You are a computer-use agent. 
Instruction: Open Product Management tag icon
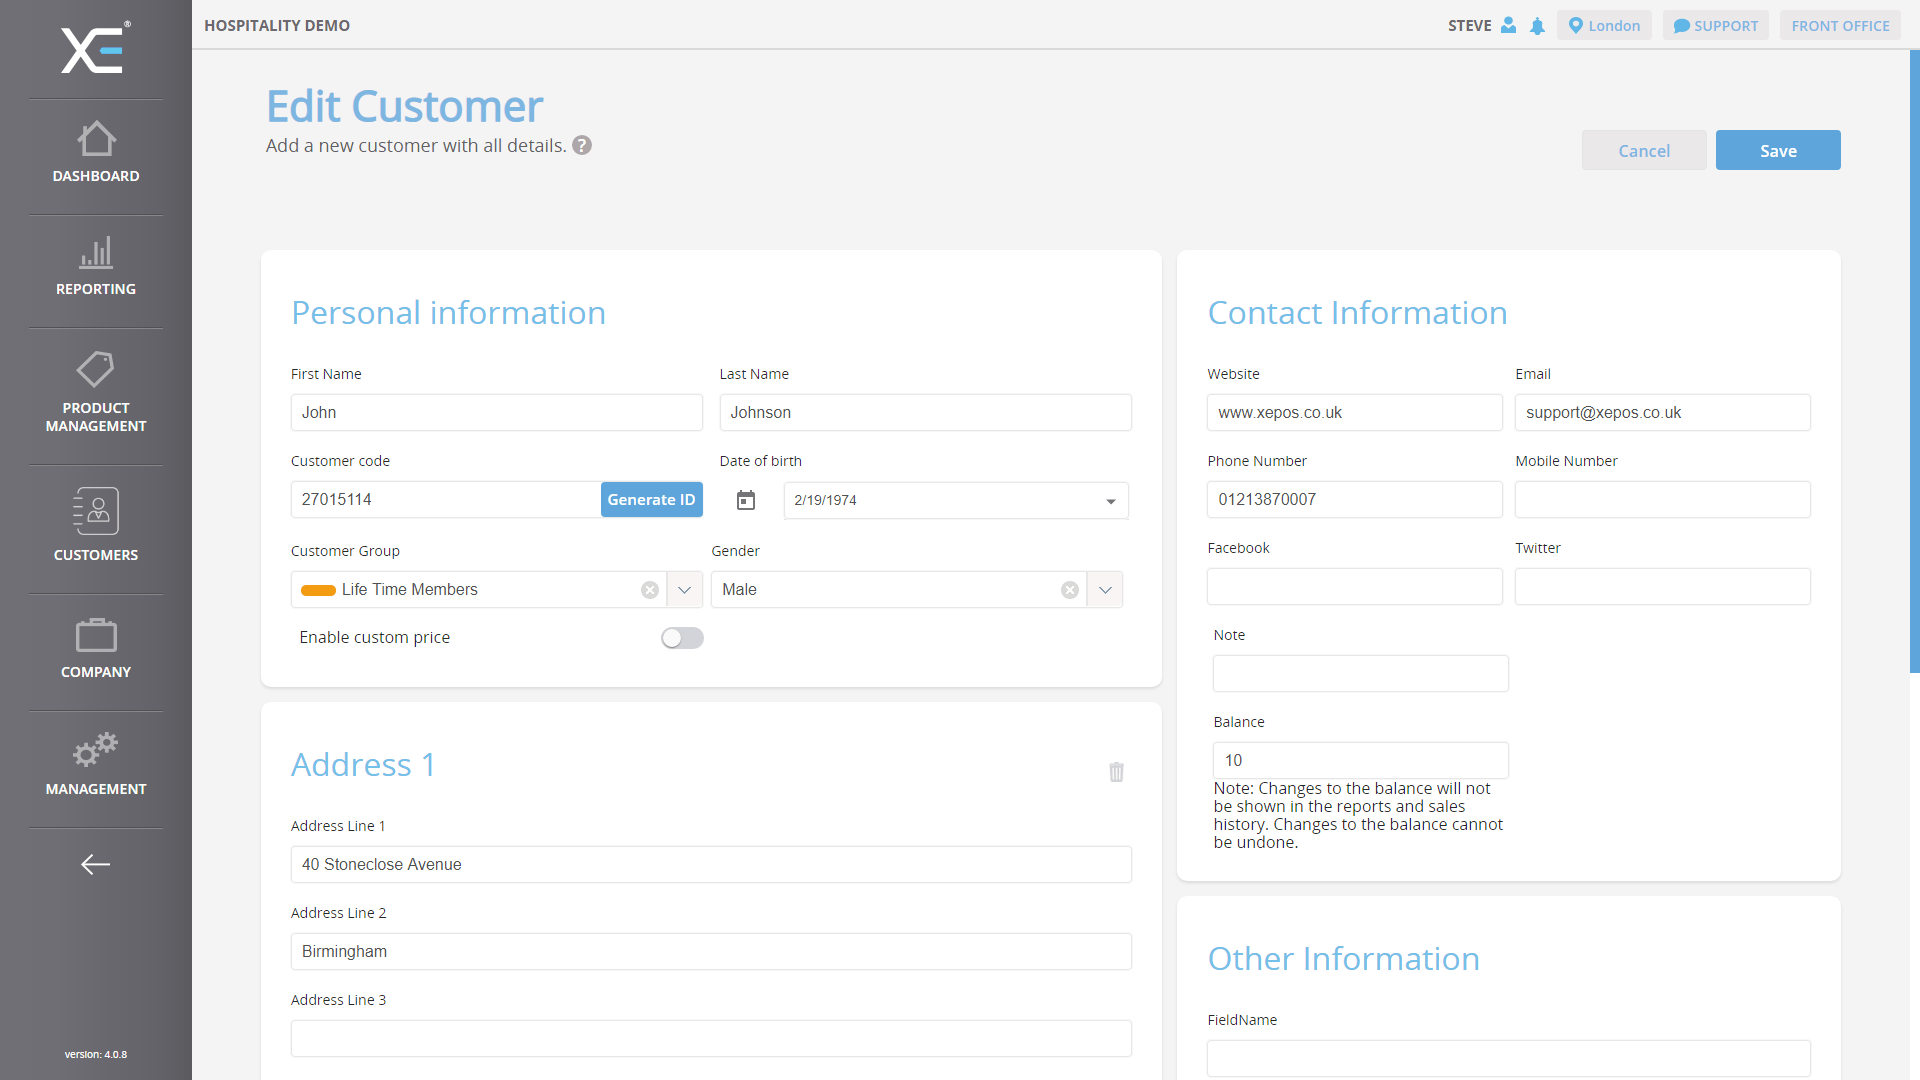96,369
